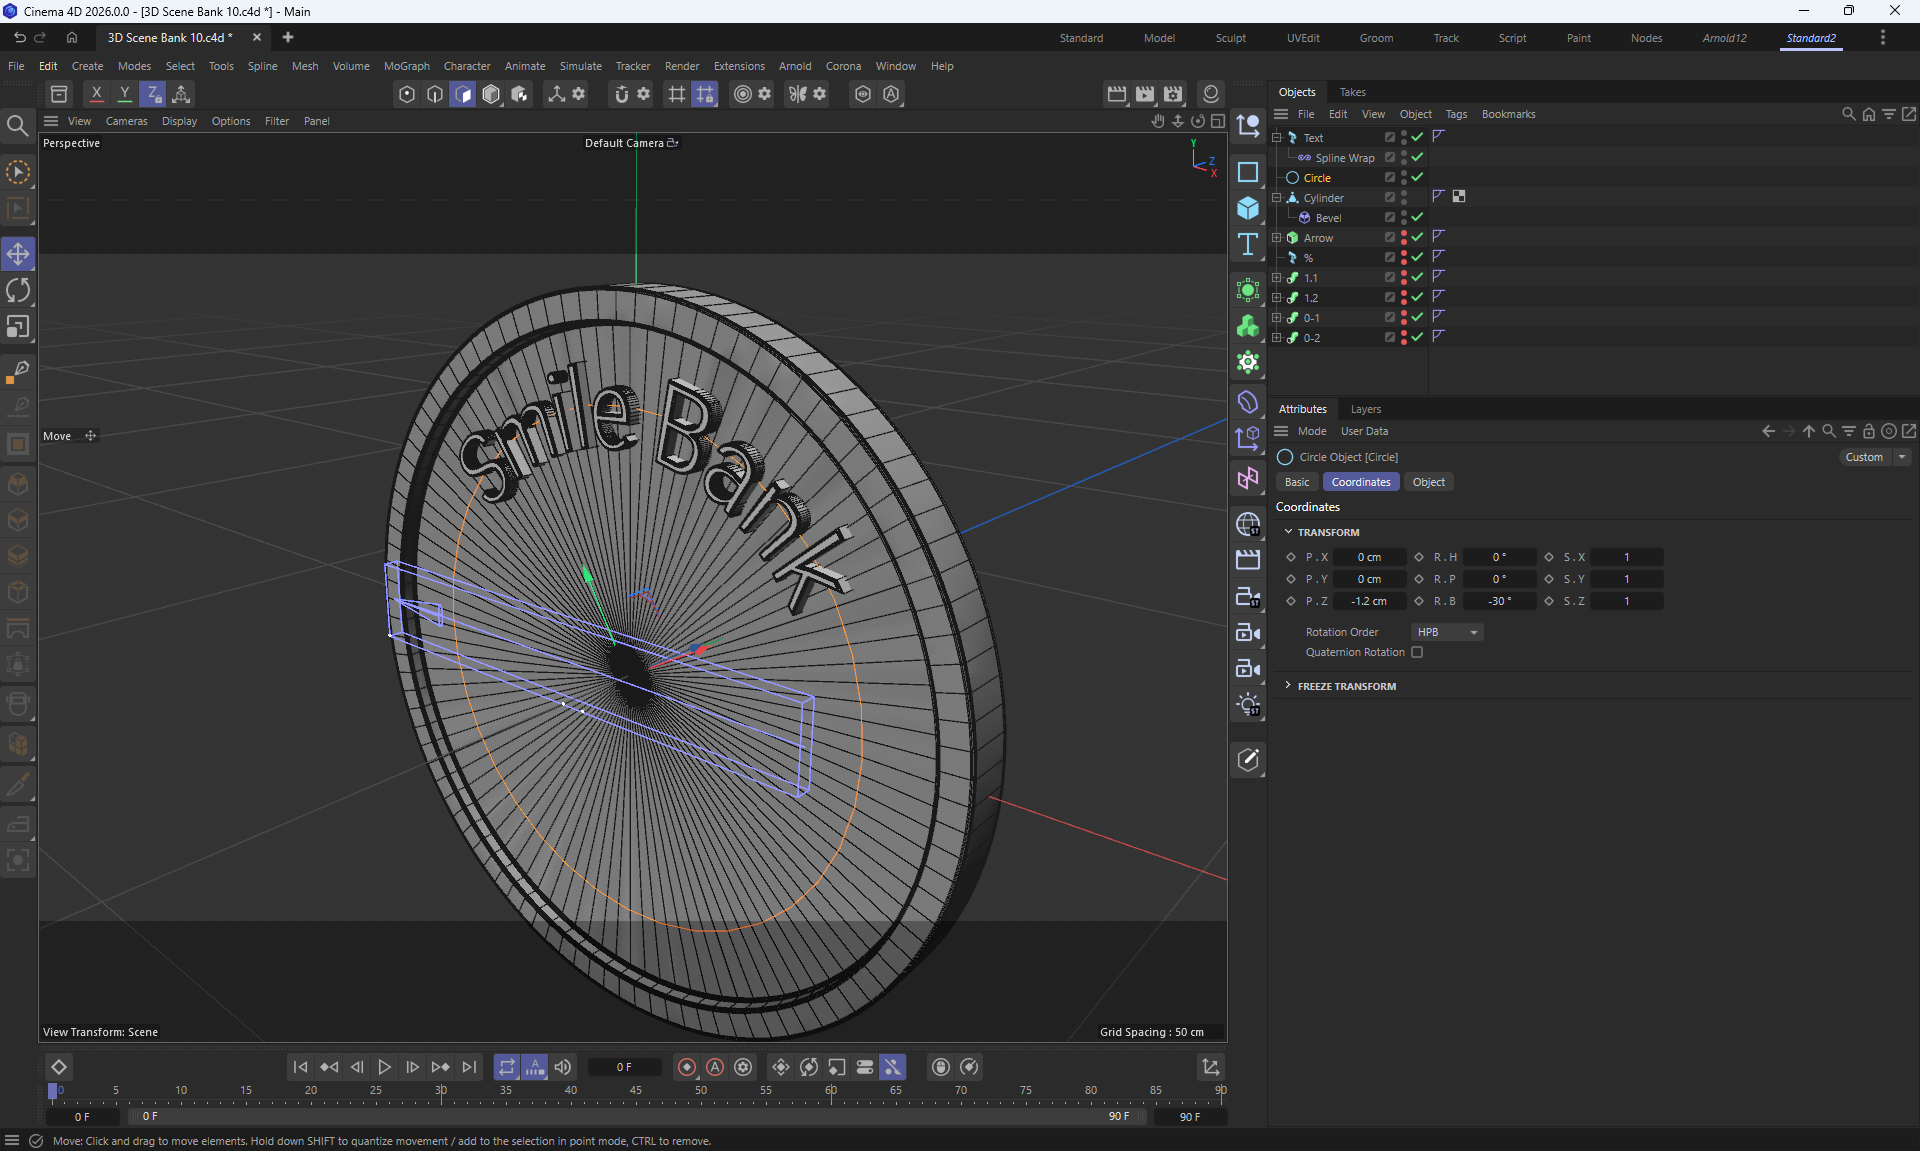
Task: Open the MoGraph menu
Action: coord(406,66)
